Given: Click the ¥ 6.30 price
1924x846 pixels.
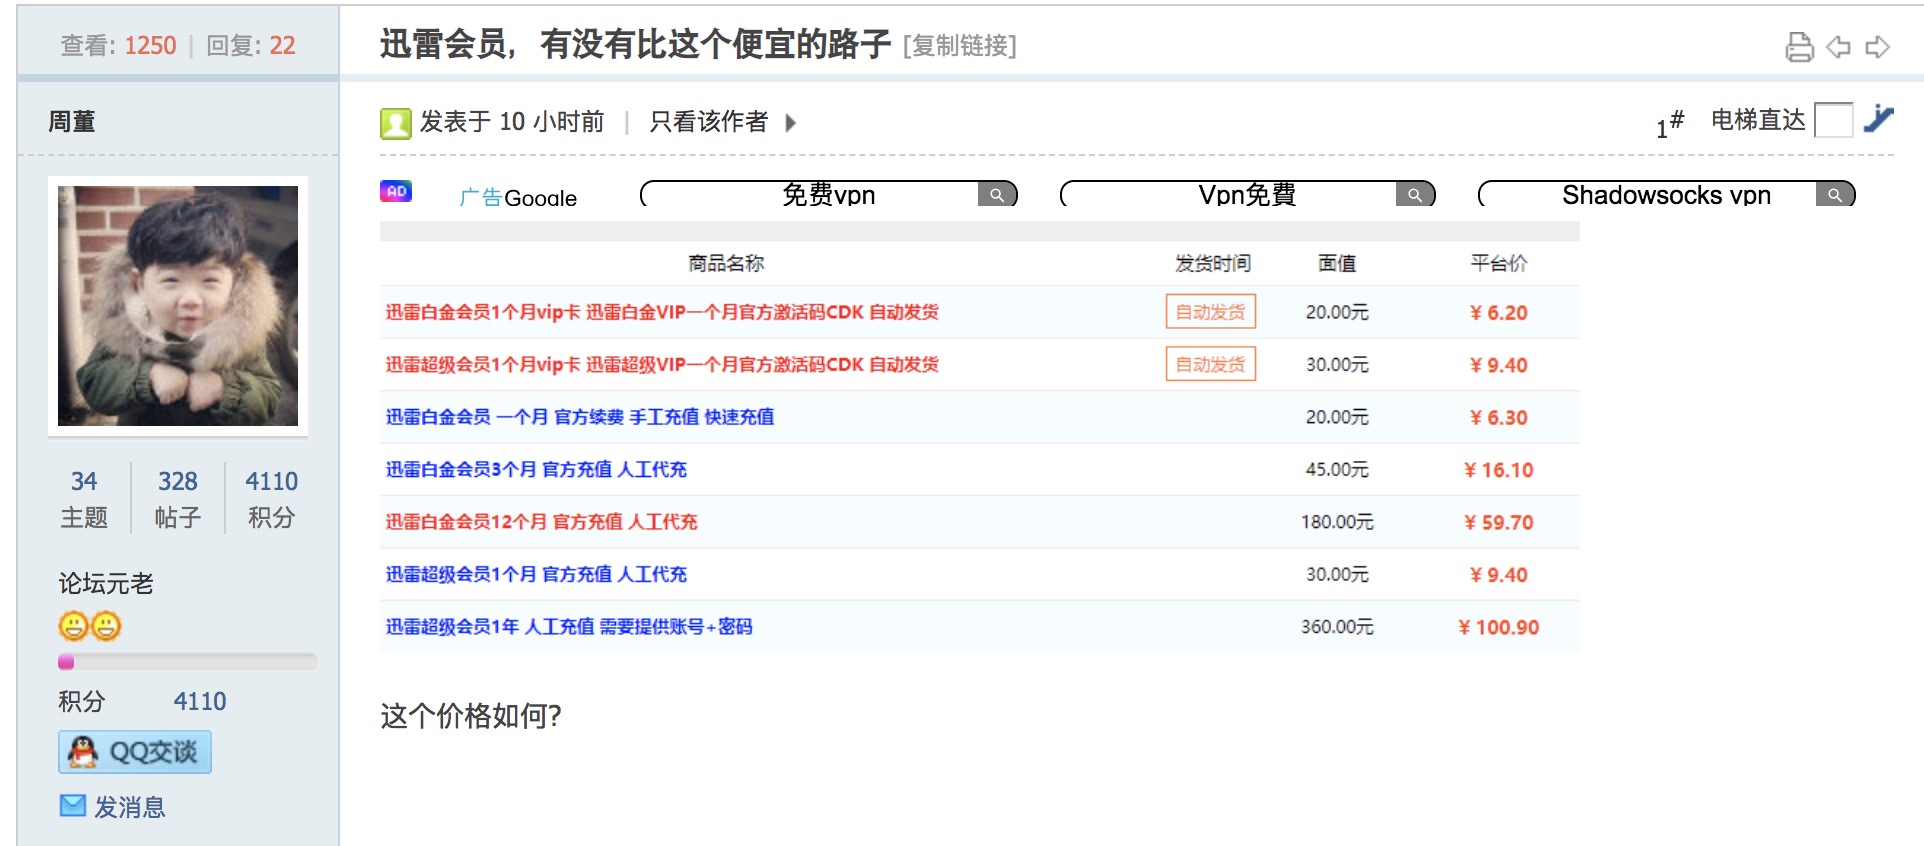Looking at the screenshot, I should coord(1499,418).
